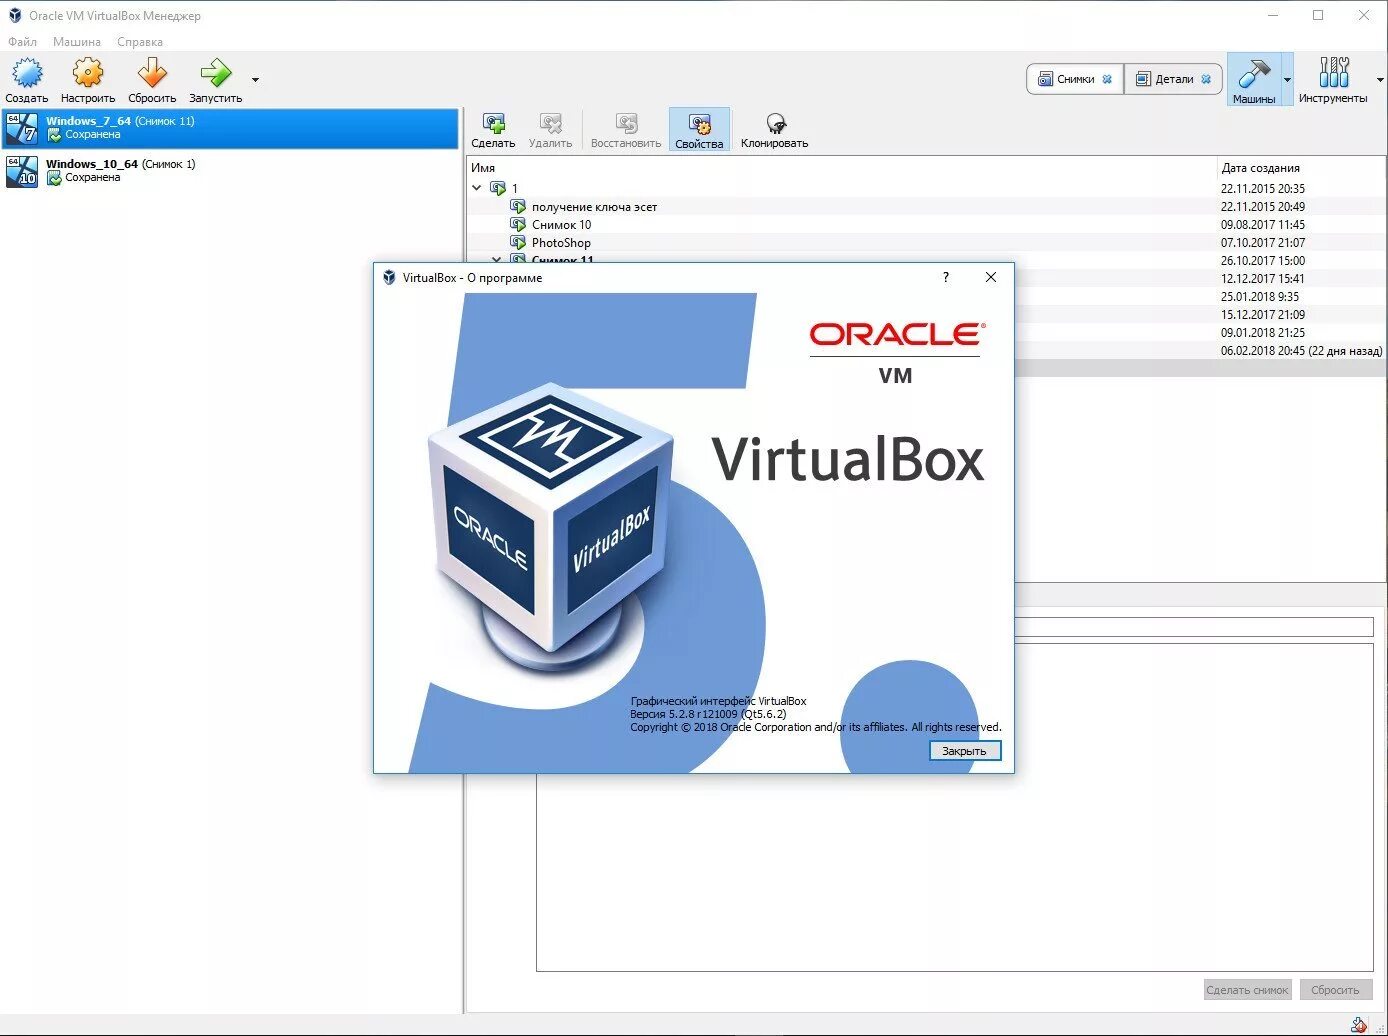The height and width of the screenshot is (1036, 1388).
Task: Select the PhotoShop snapshot
Action: (561, 243)
